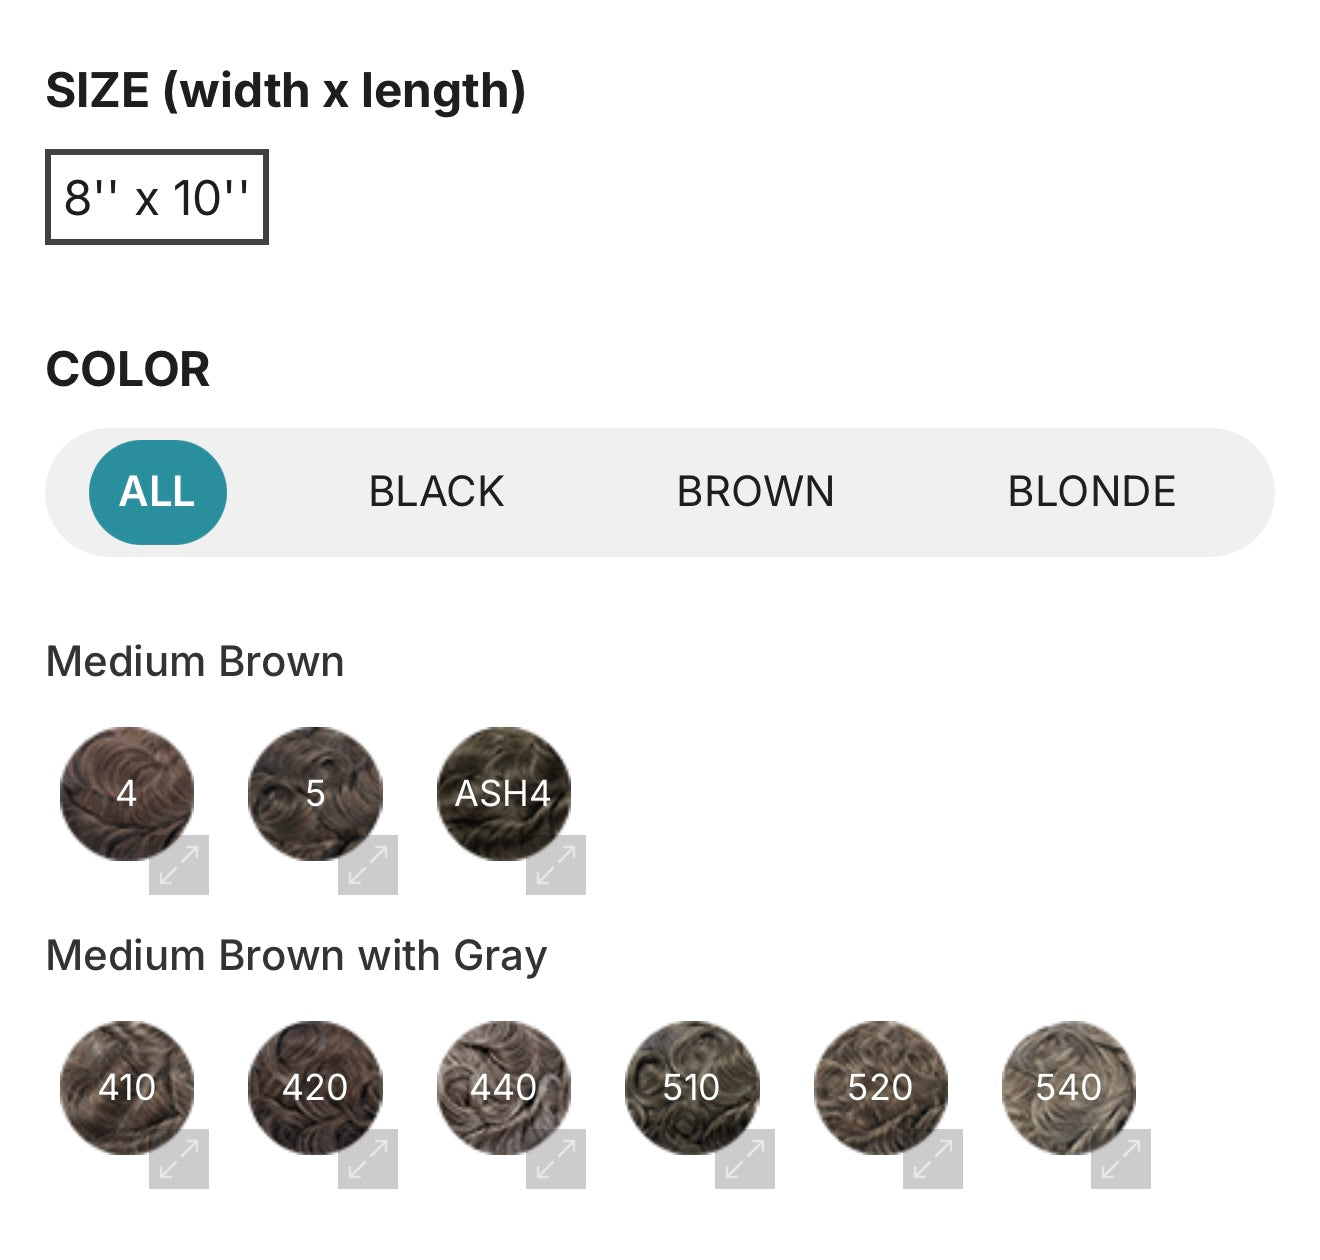Filter colors by BLACK
The width and height of the screenshot is (1320, 1260).
pyautogui.click(x=436, y=492)
